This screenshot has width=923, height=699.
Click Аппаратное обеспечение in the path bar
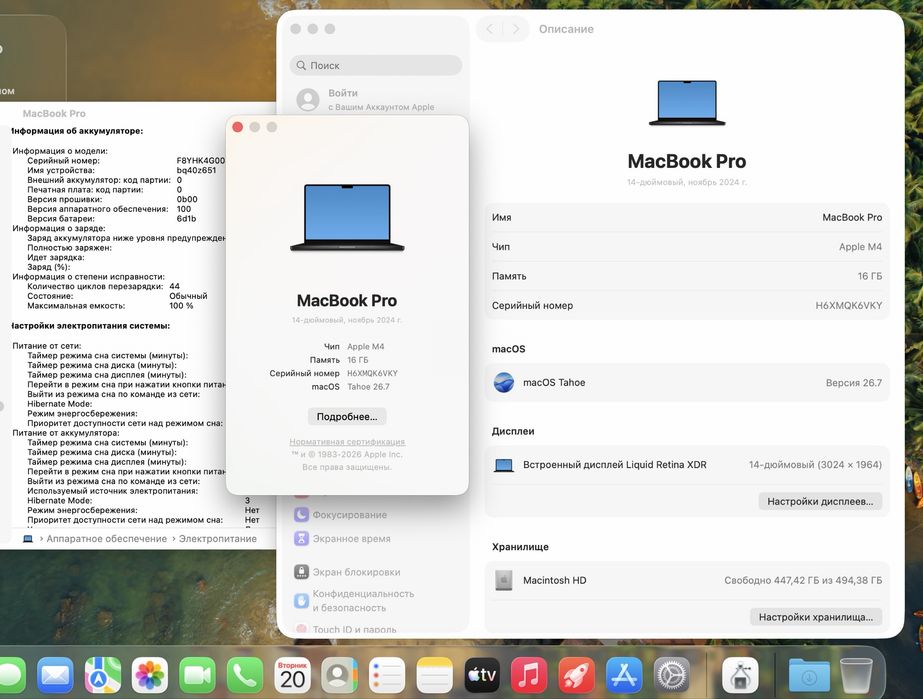click(107, 538)
